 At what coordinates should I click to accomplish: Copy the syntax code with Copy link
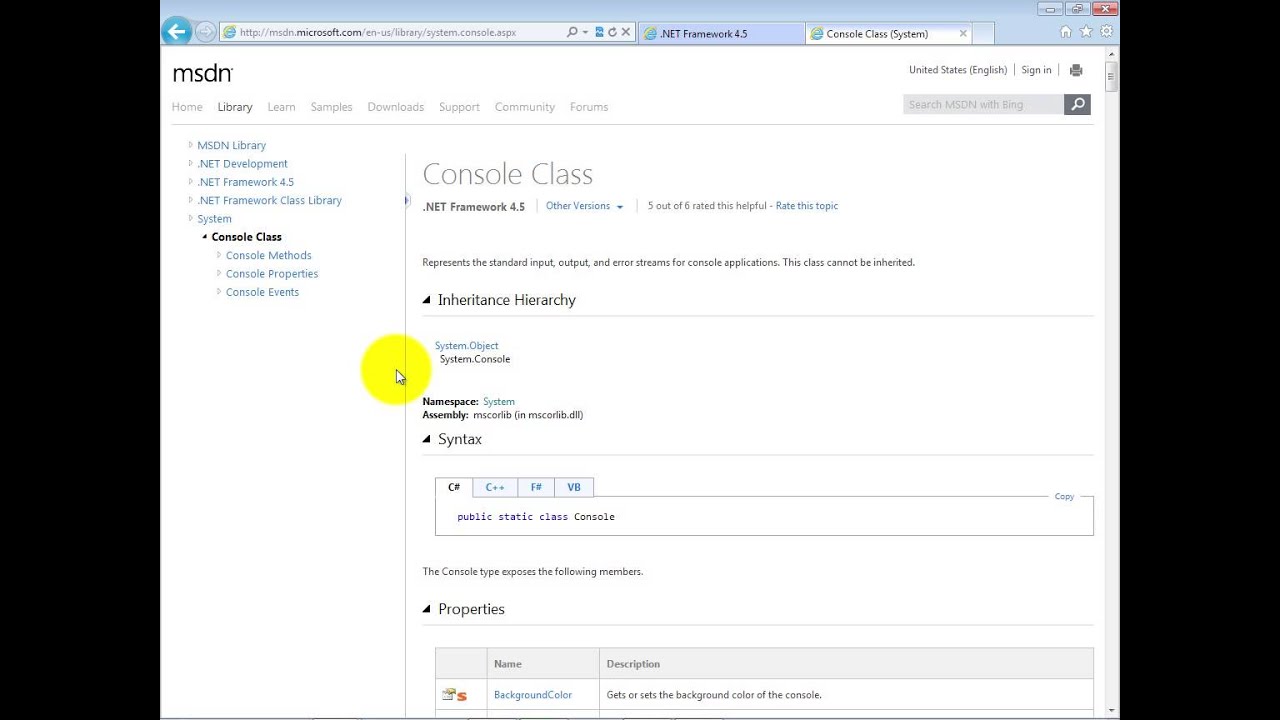pyautogui.click(x=1064, y=496)
